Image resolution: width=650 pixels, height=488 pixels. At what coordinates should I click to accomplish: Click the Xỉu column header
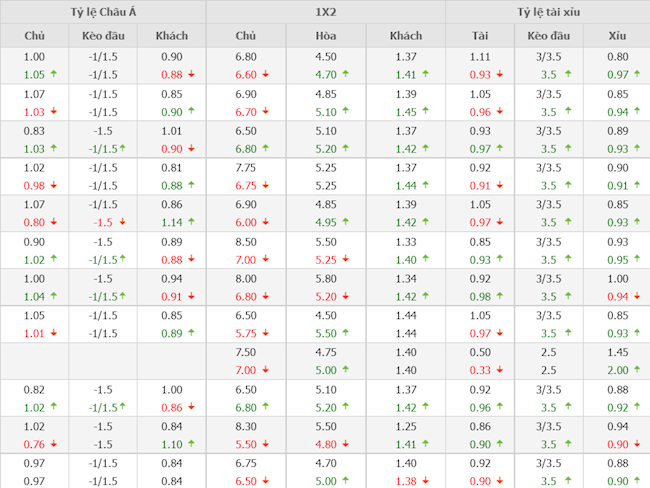pyautogui.click(x=617, y=35)
